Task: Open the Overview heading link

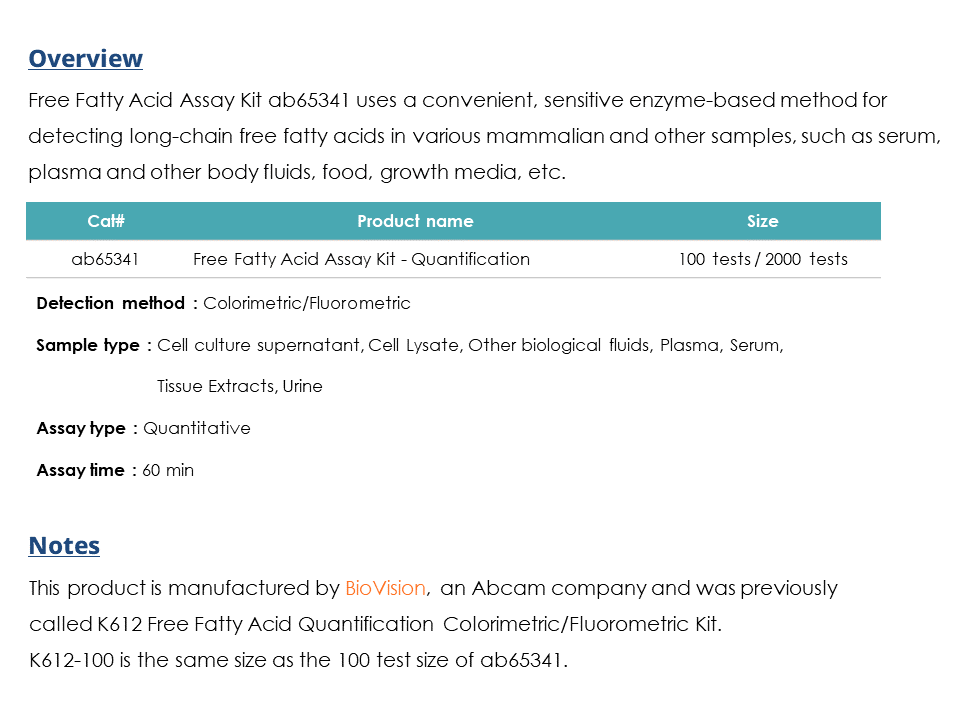Action: pos(86,59)
